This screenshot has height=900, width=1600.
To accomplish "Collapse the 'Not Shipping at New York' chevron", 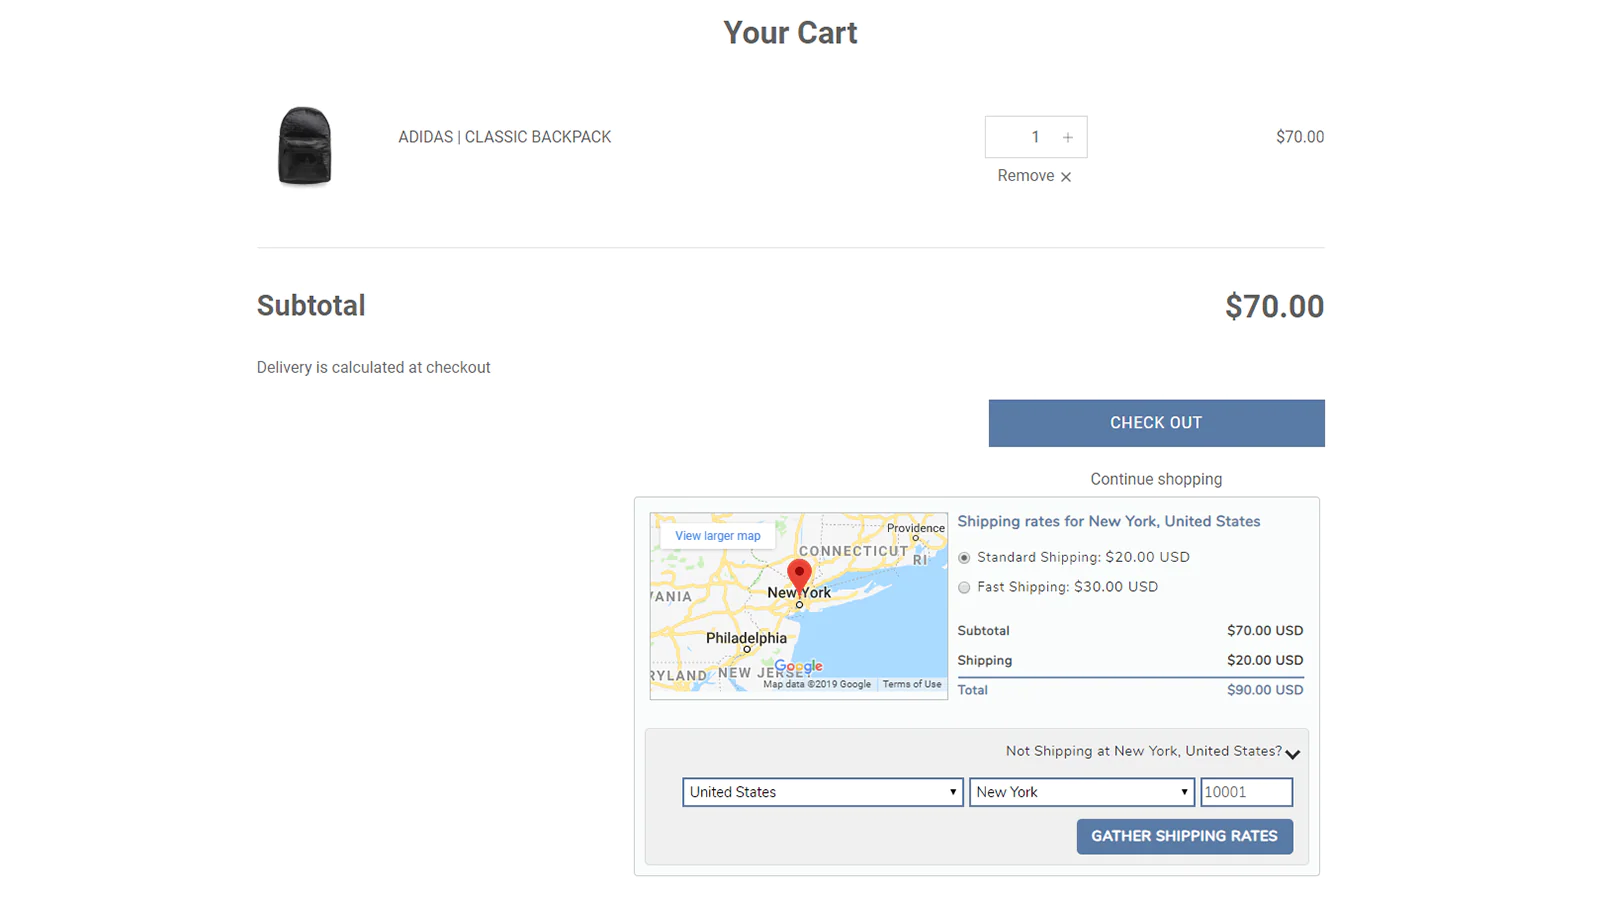I will (1293, 754).
